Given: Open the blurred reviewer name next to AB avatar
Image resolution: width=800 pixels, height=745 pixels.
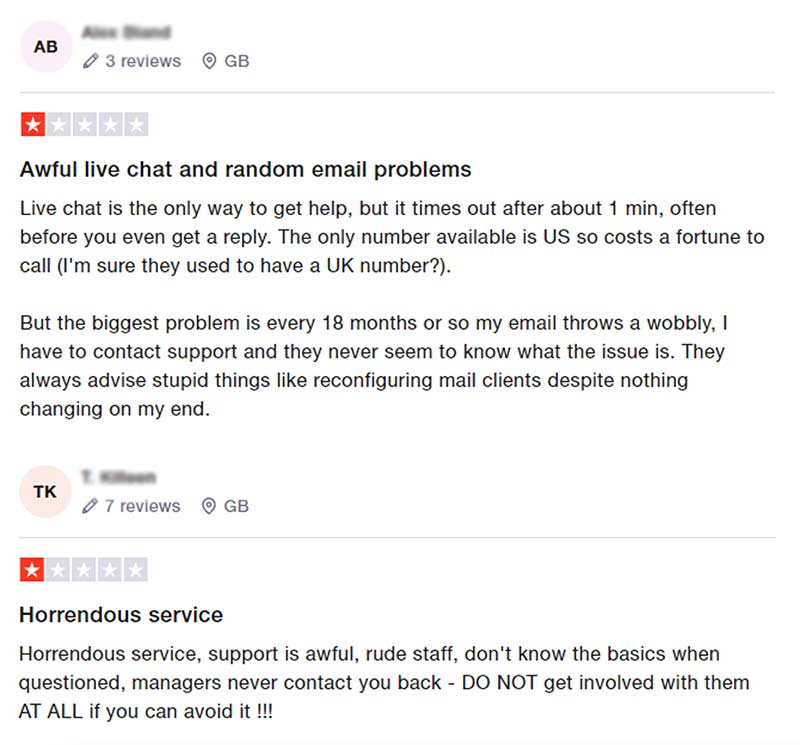Looking at the screenshot, I should tap(127, 33).
